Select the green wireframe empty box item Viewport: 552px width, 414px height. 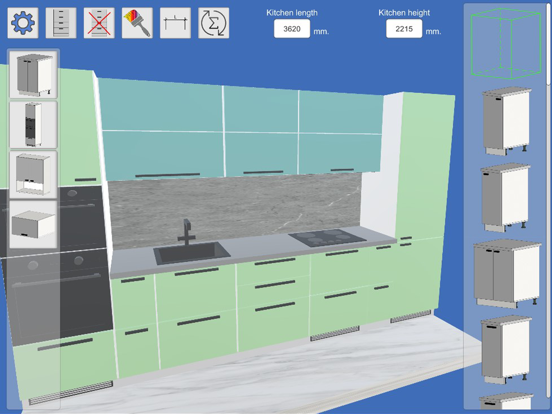506,43
